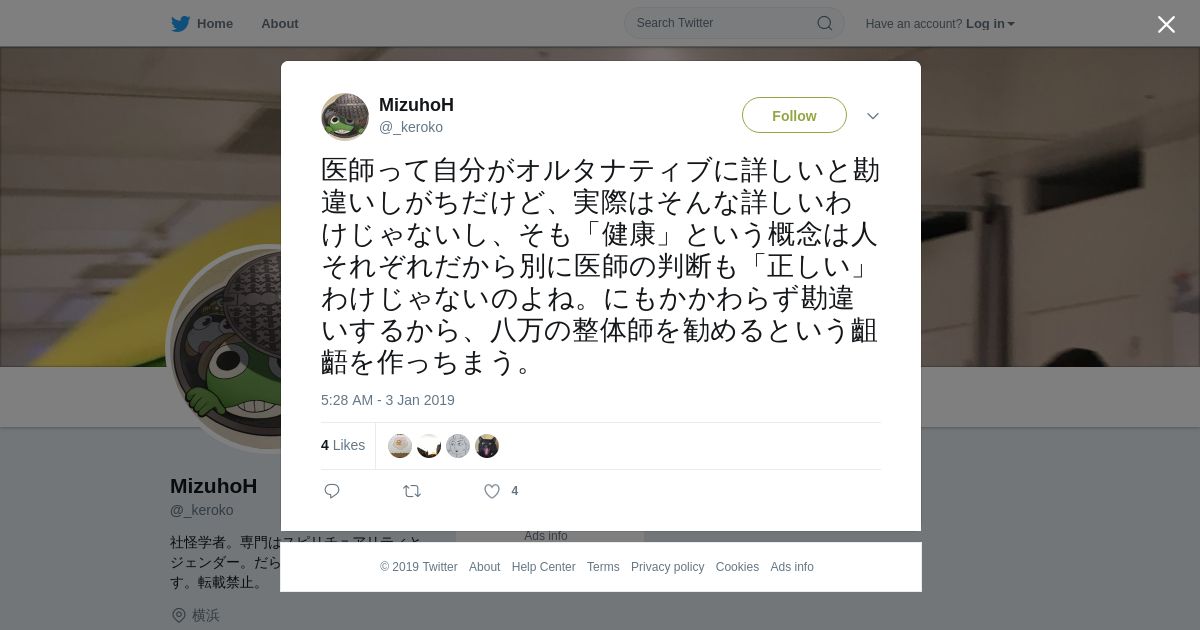
Task: Click the black cat liker avatar
Action: point(487,446)
